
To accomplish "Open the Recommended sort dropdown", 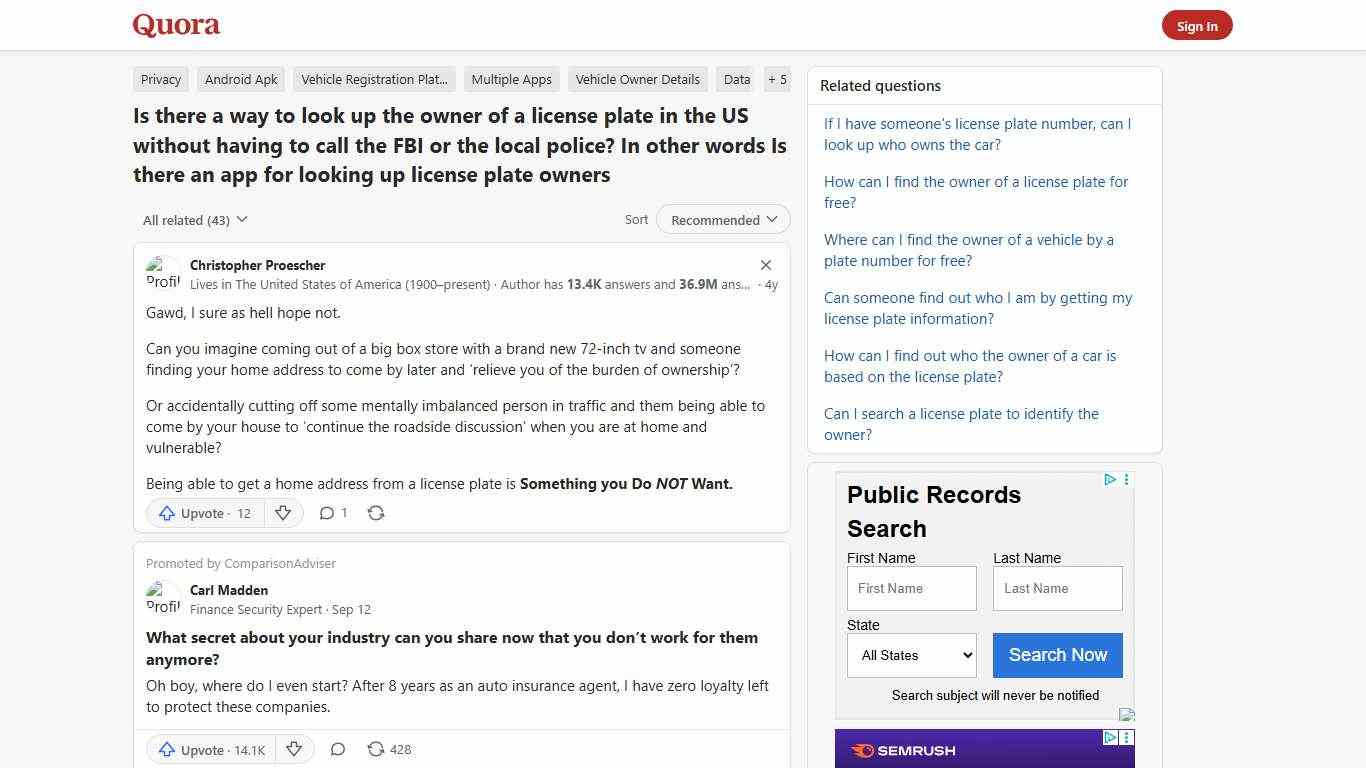I will (722, 219).
